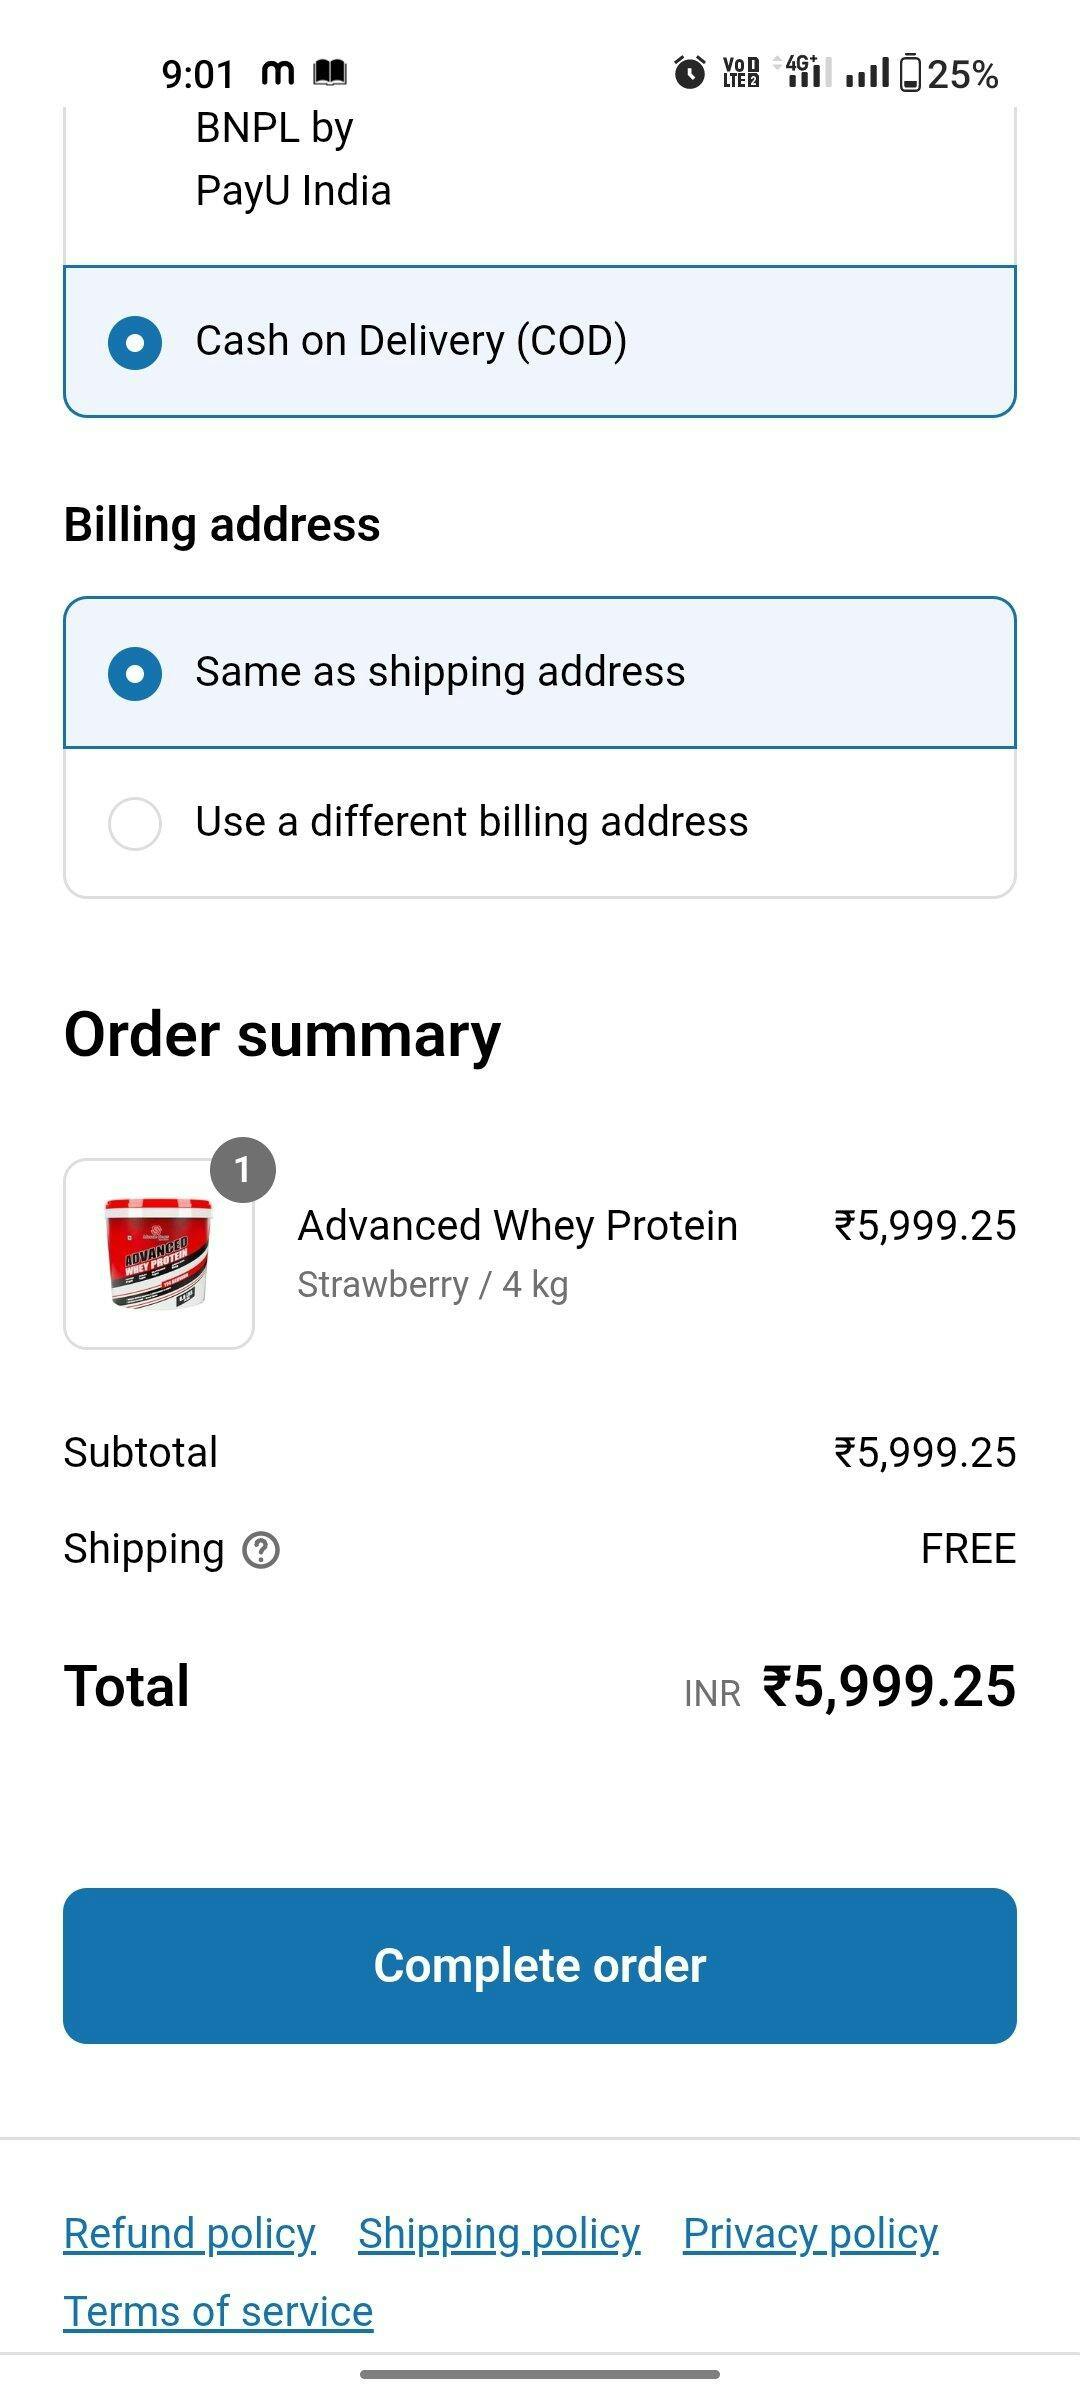The height and width of the screenshot is (2400, 1080).
Task: Open the Refund policy link
Action: [190, 2234]
